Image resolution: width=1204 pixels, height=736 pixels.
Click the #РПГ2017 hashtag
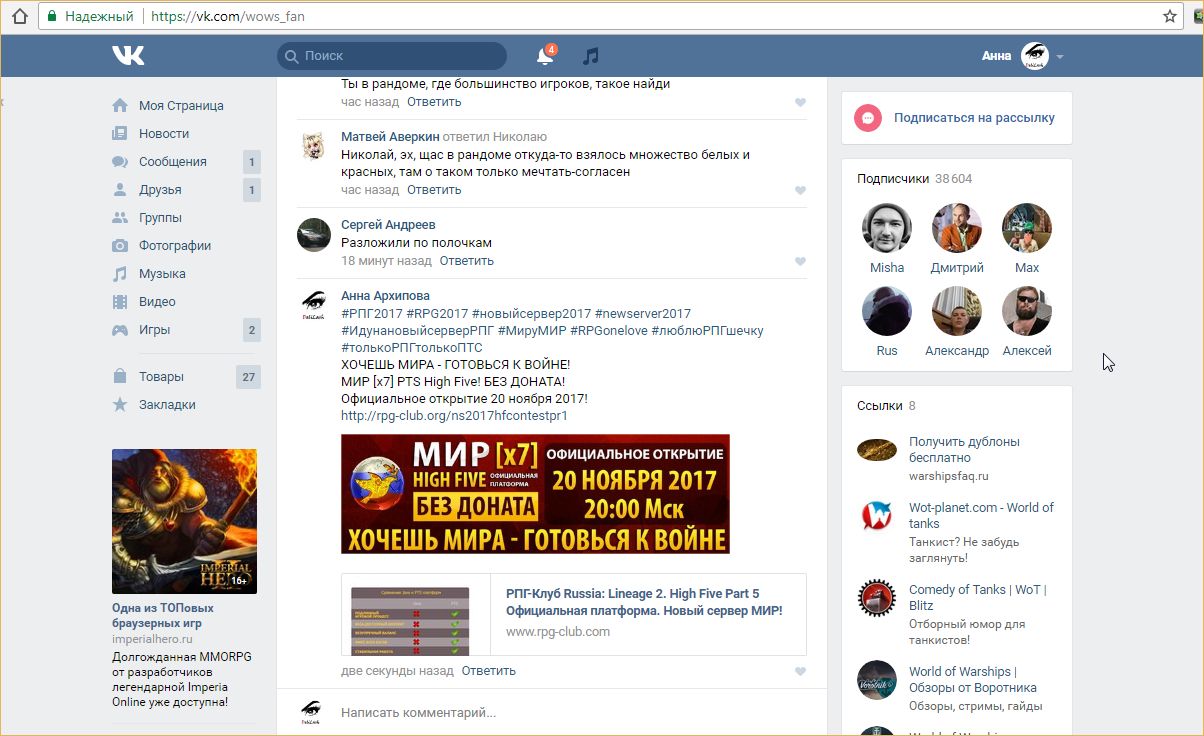[x=371, y=314]
